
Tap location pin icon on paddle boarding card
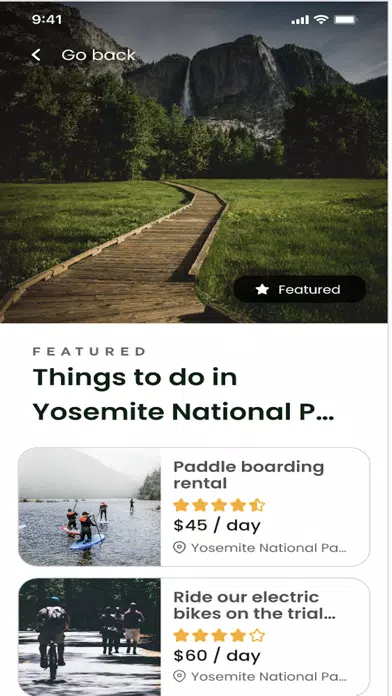click(179, 548)
